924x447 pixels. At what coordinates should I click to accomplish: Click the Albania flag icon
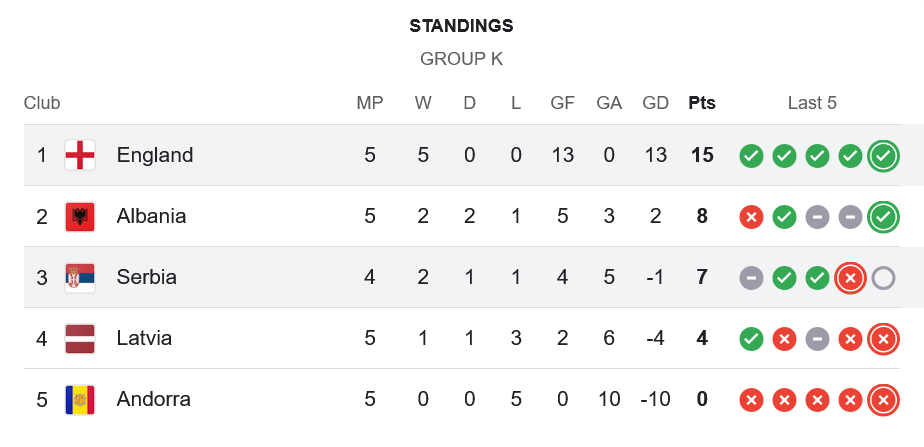80,216
